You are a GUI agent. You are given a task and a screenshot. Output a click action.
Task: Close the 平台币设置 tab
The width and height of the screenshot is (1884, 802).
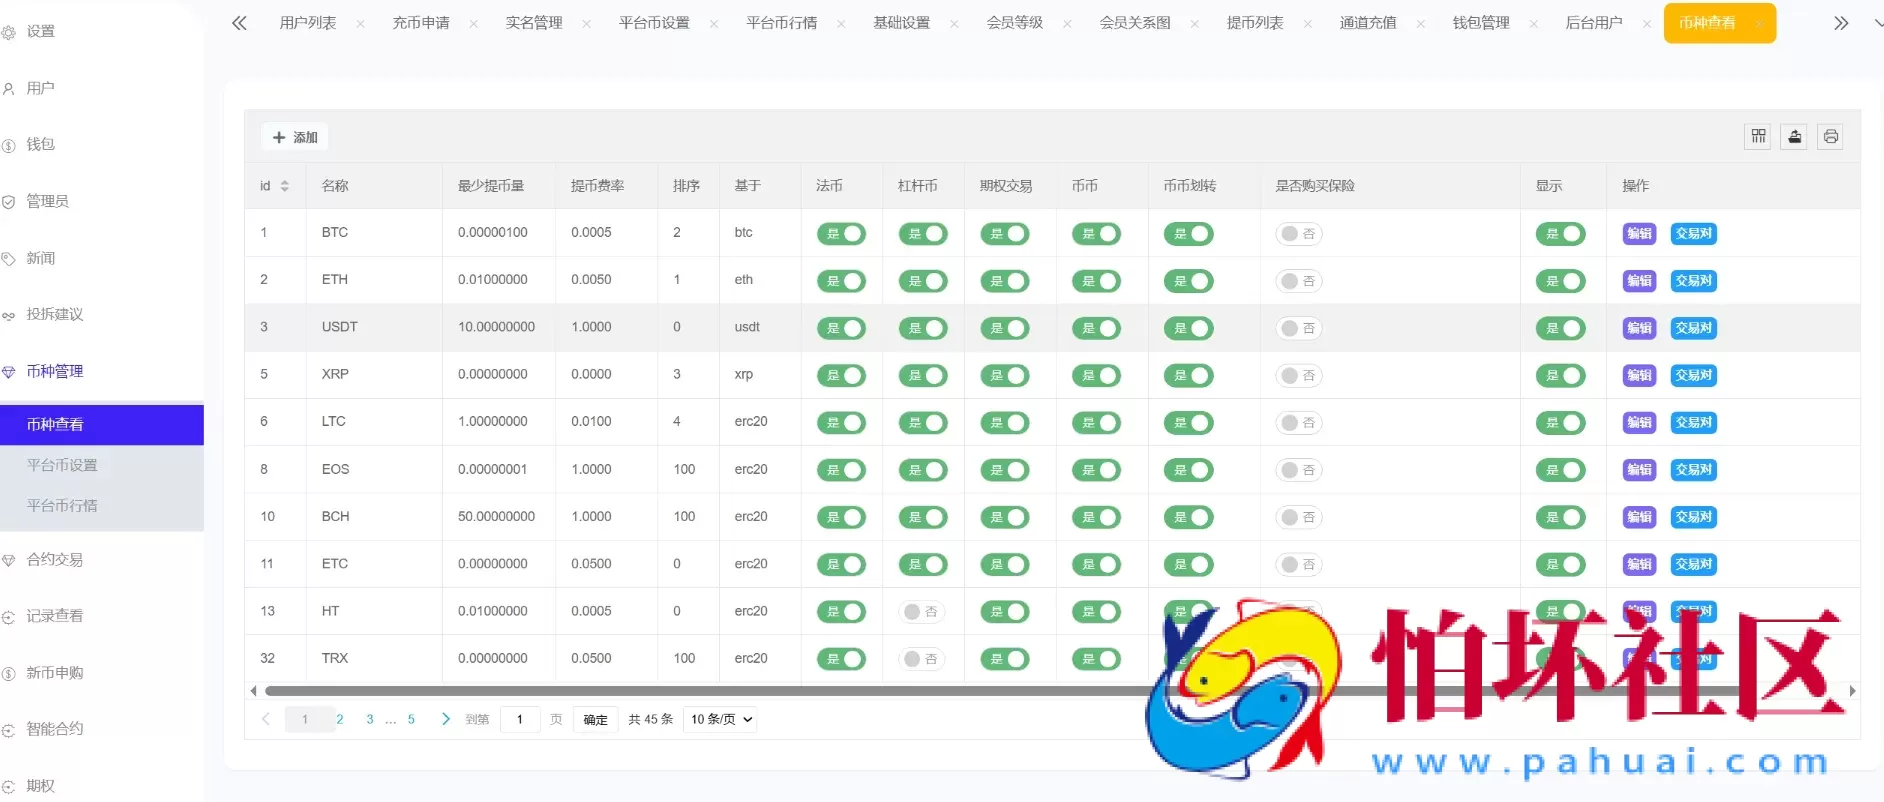pyautogui.click(x=713, y=24)
